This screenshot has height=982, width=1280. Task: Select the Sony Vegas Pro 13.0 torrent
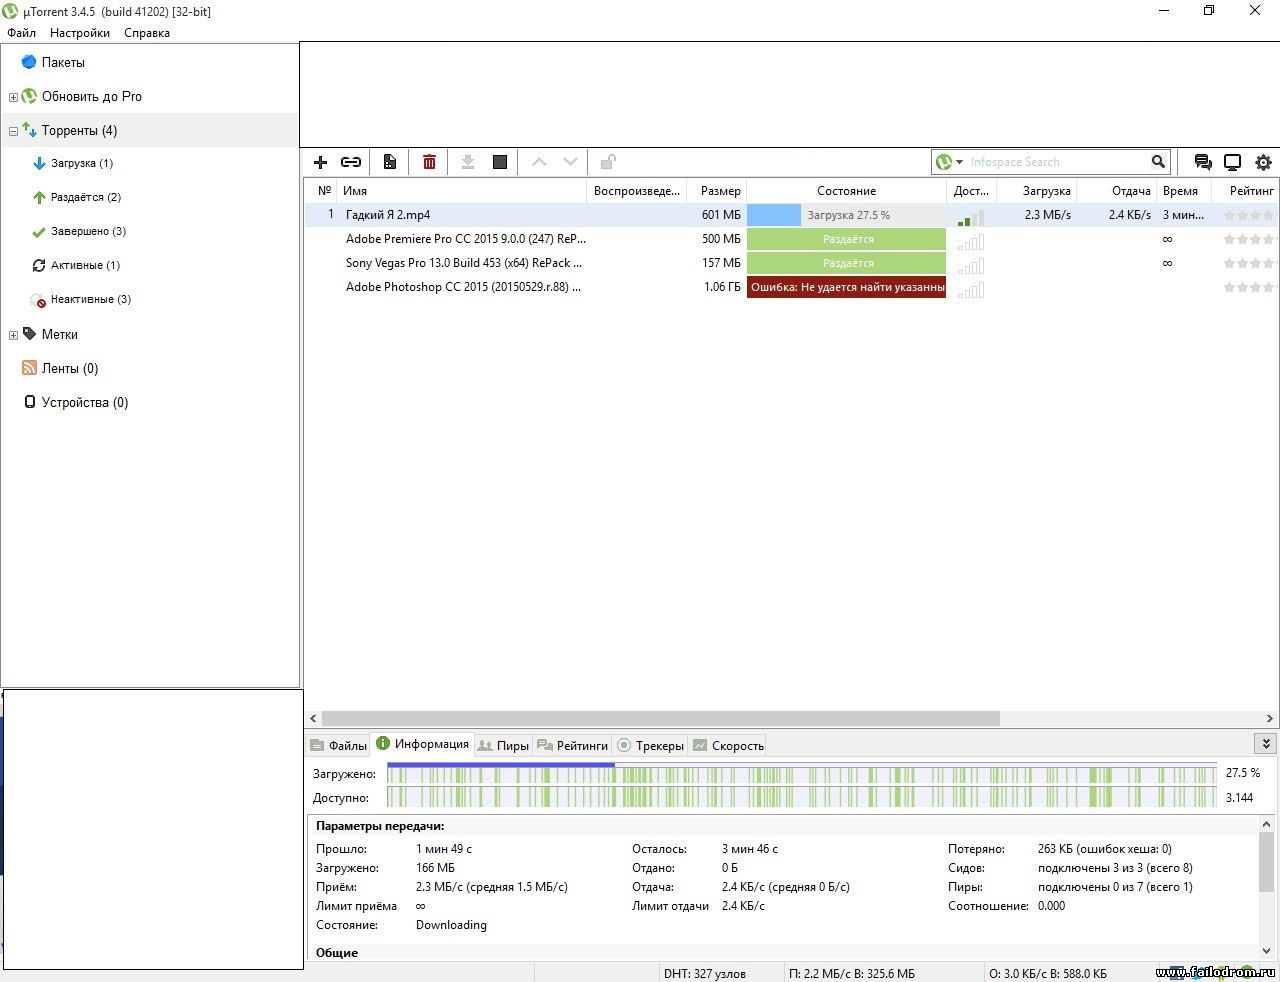pyautogui.click(x=790, y=263)
